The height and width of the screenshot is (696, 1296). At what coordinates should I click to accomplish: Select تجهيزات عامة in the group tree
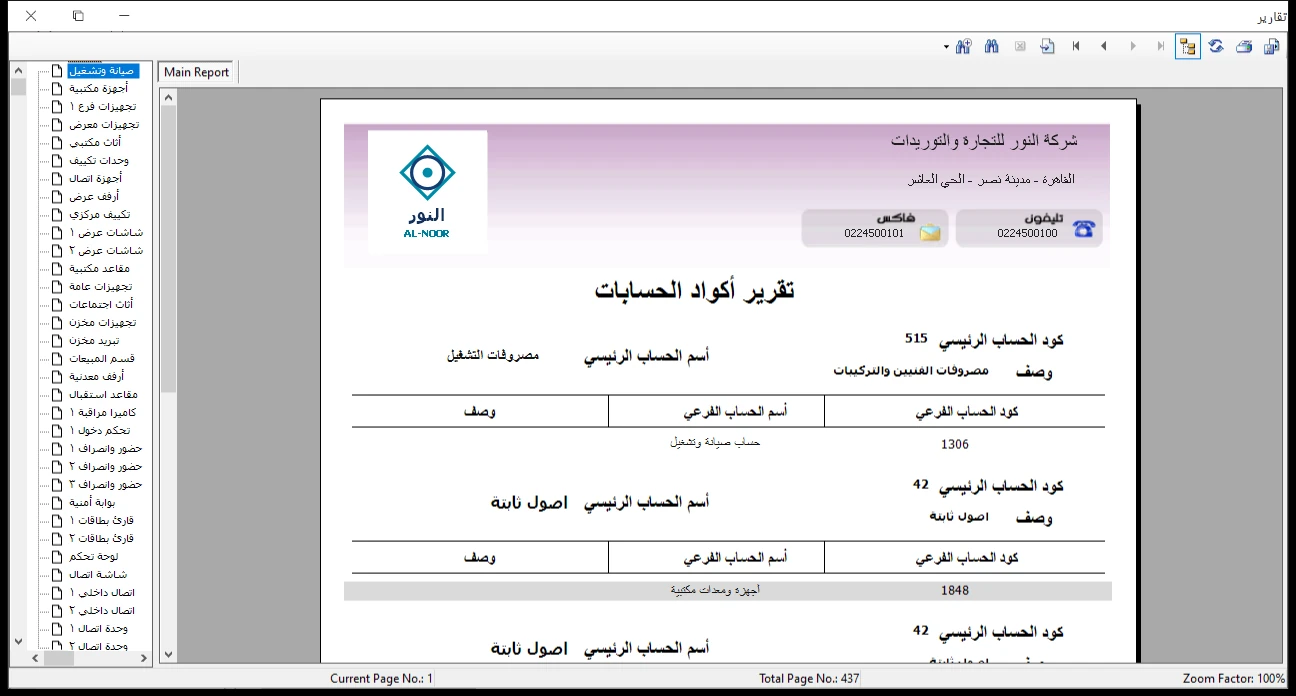point(101,287)
